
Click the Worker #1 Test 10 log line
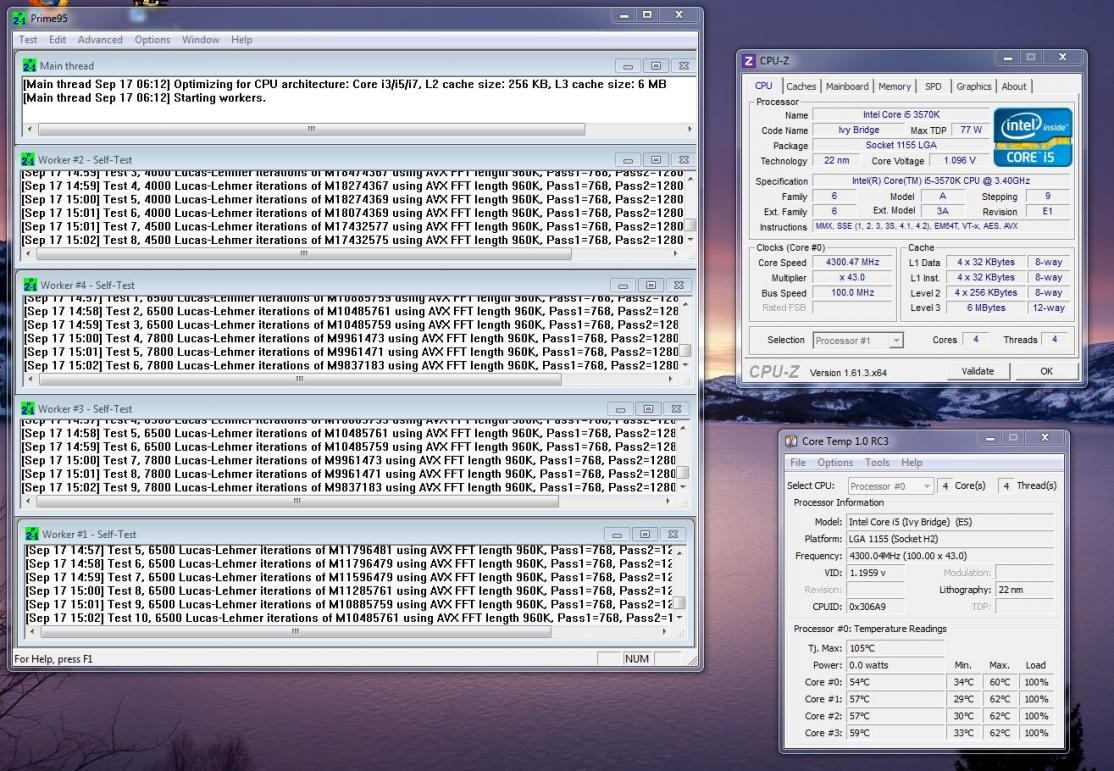coord(348,618)
